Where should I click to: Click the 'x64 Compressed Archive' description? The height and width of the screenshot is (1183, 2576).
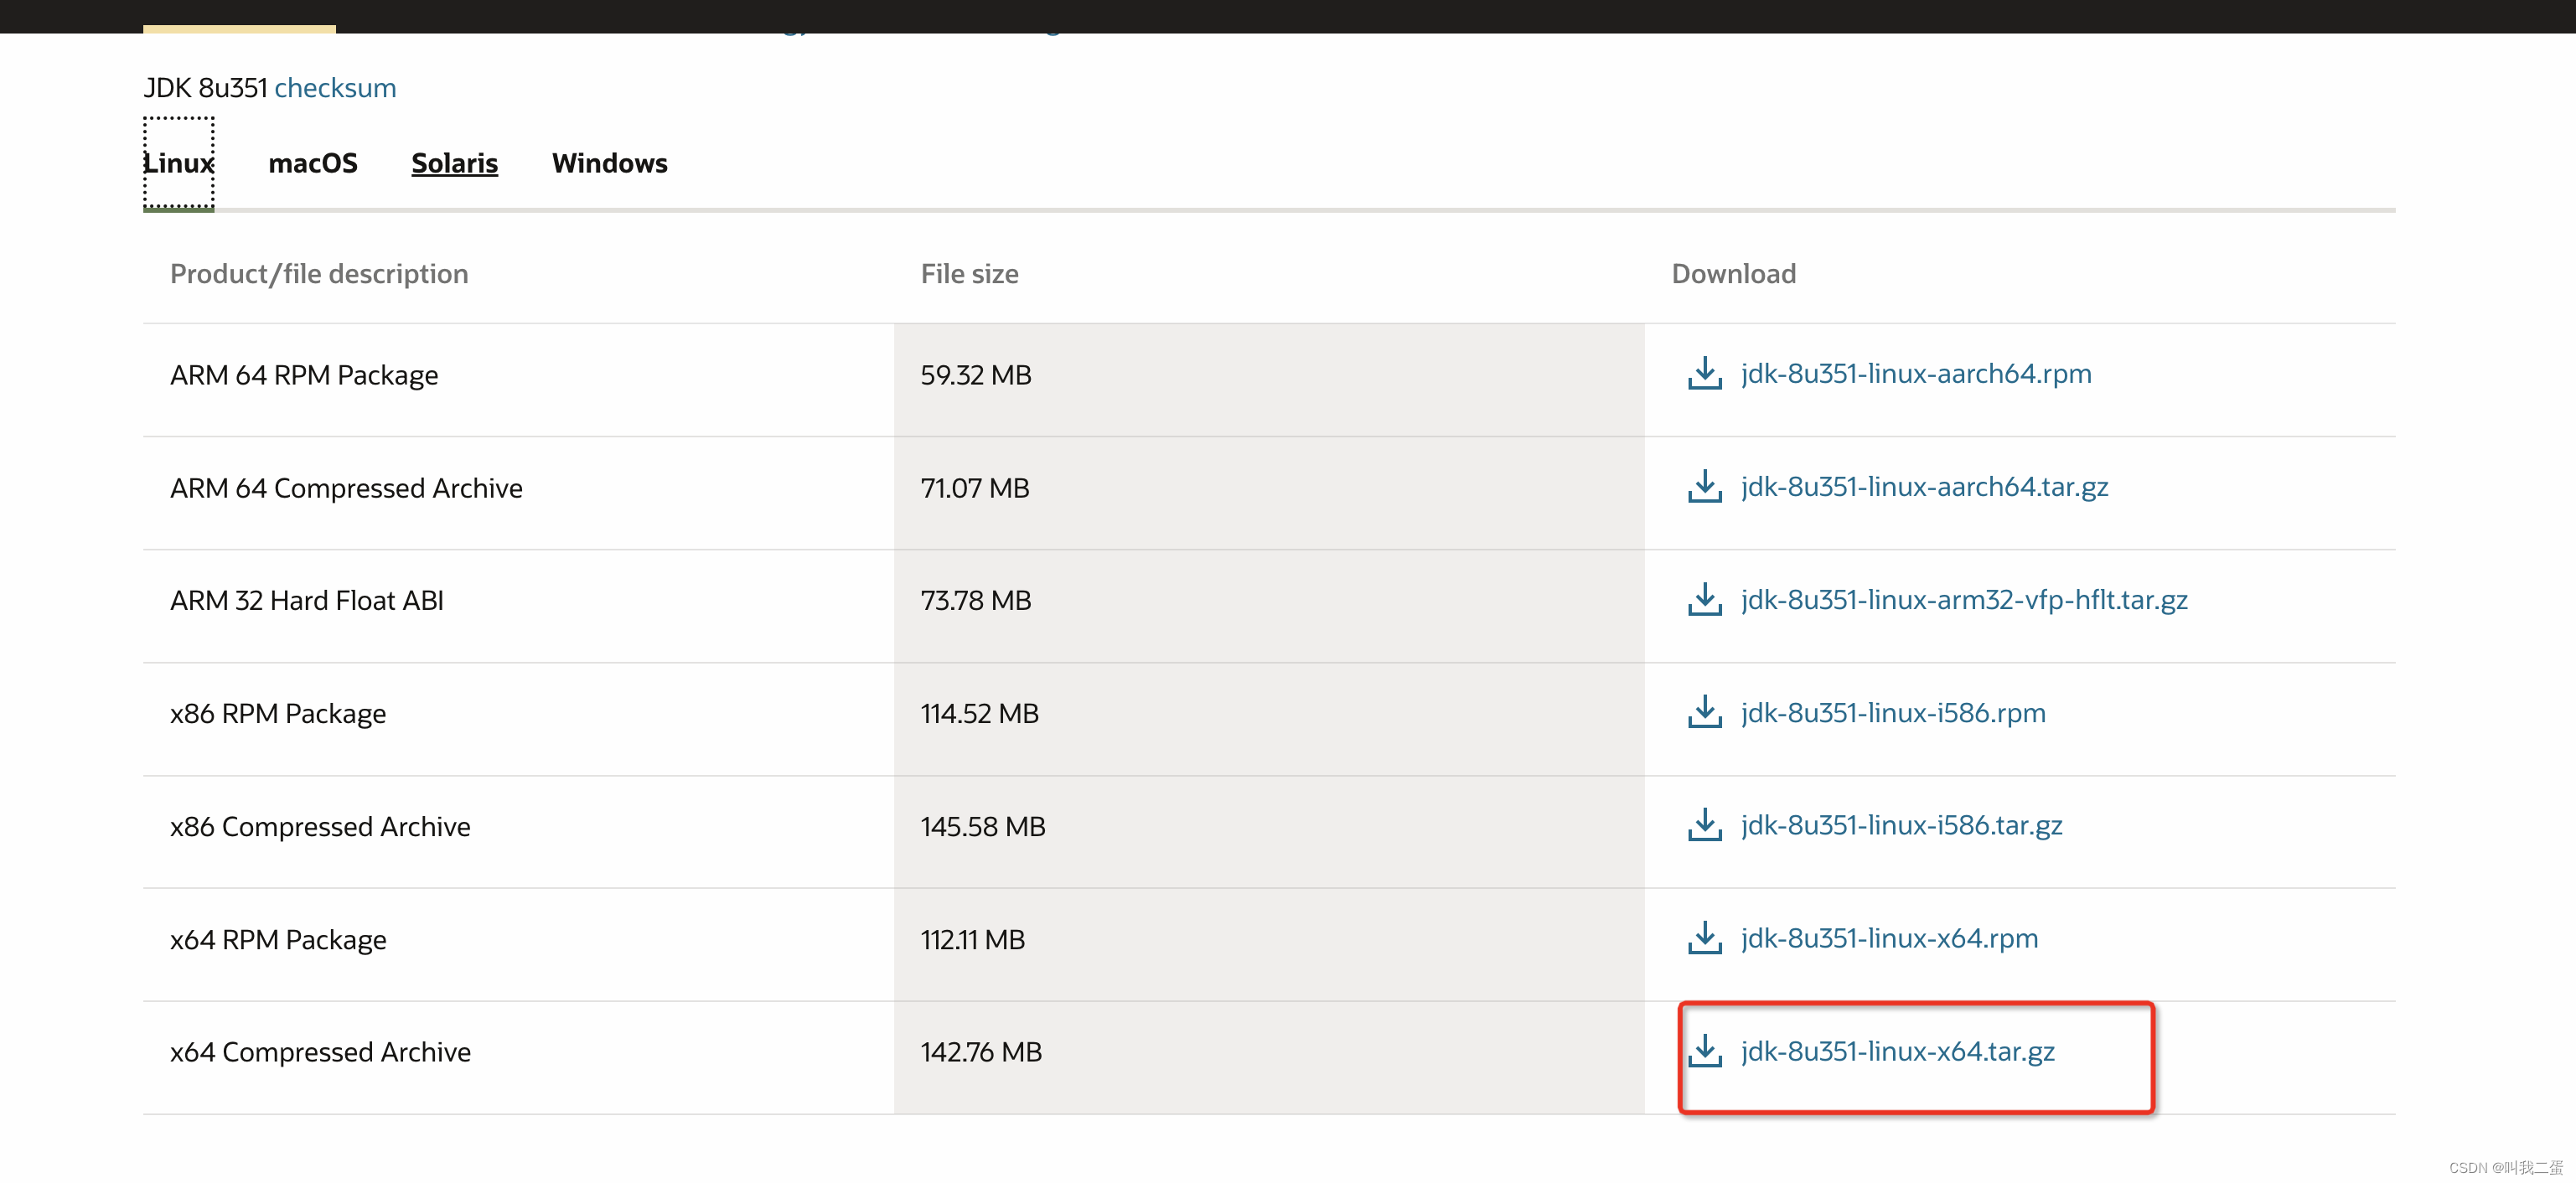(x=320, y=1052)
